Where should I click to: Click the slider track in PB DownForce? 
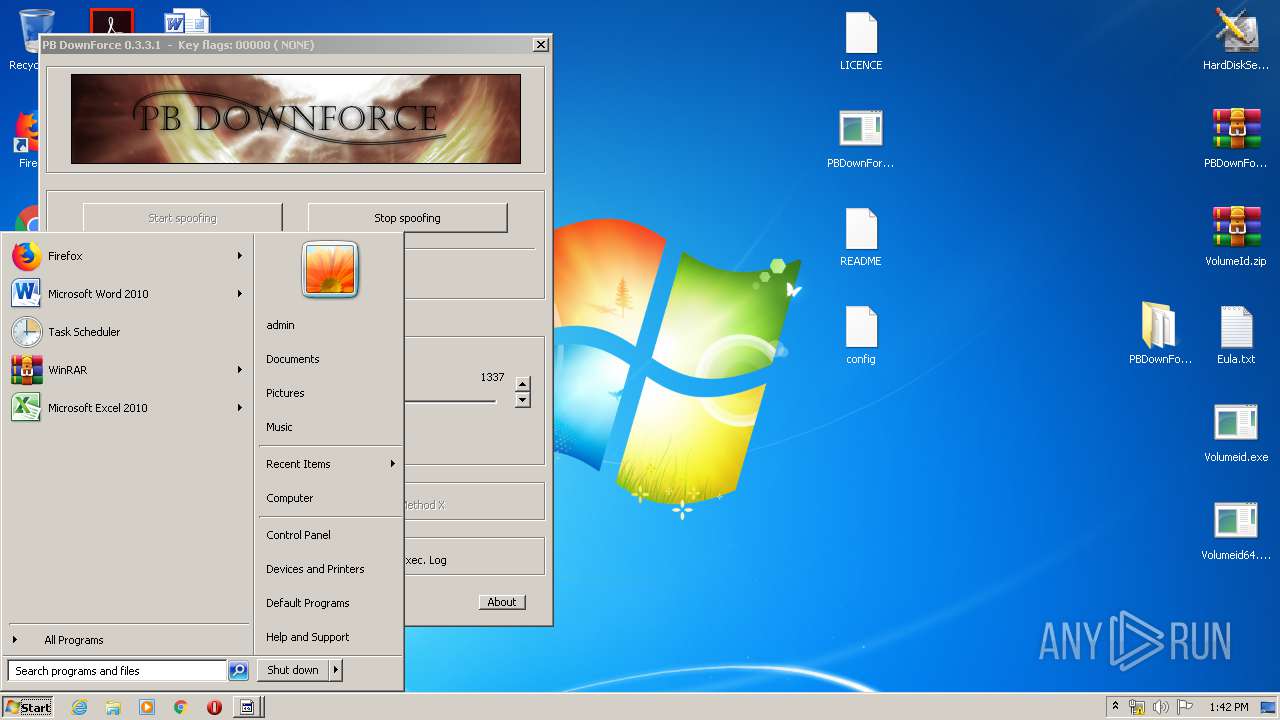click(450, 401)
